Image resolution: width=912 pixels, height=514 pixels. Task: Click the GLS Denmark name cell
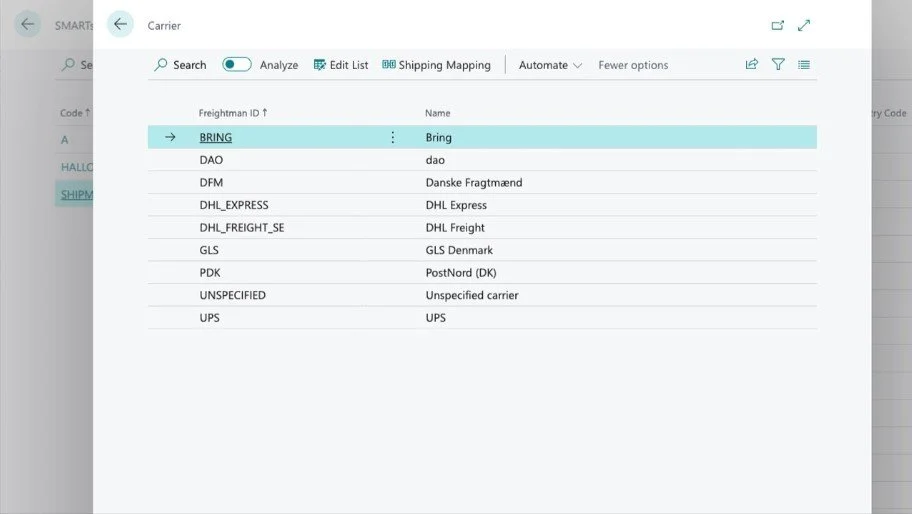459,250
